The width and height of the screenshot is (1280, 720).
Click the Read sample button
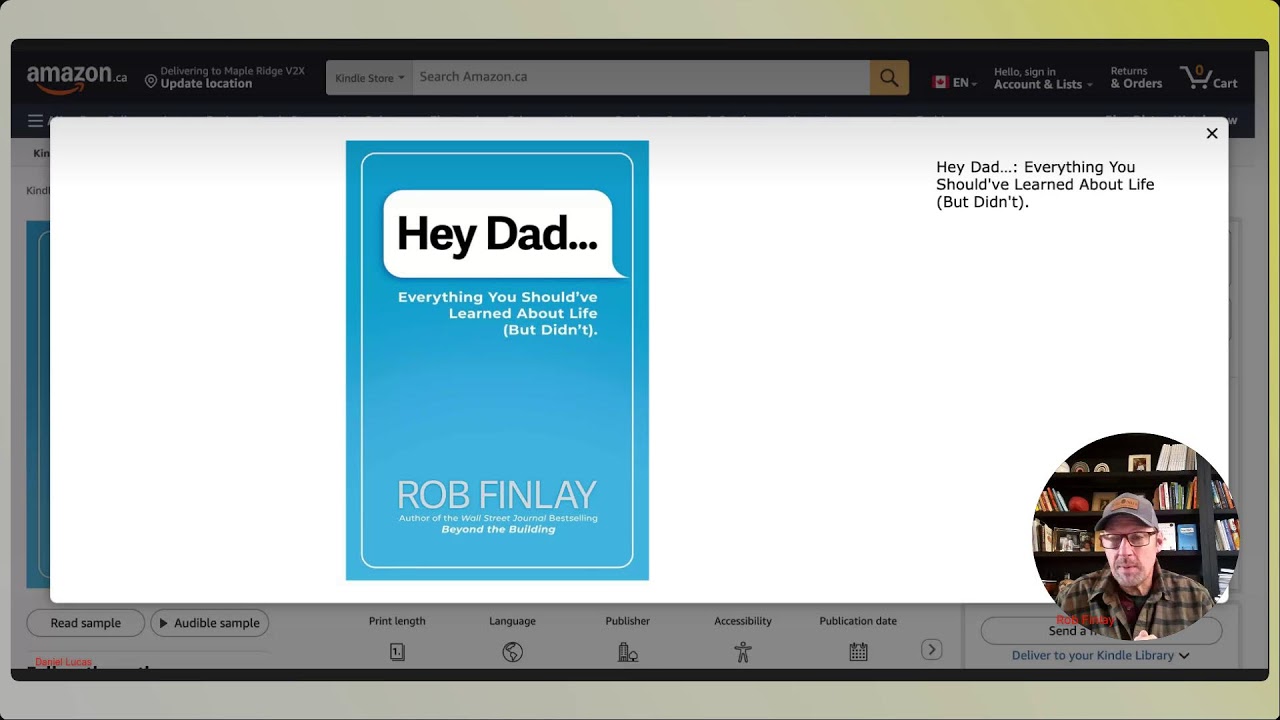point(86,623)
